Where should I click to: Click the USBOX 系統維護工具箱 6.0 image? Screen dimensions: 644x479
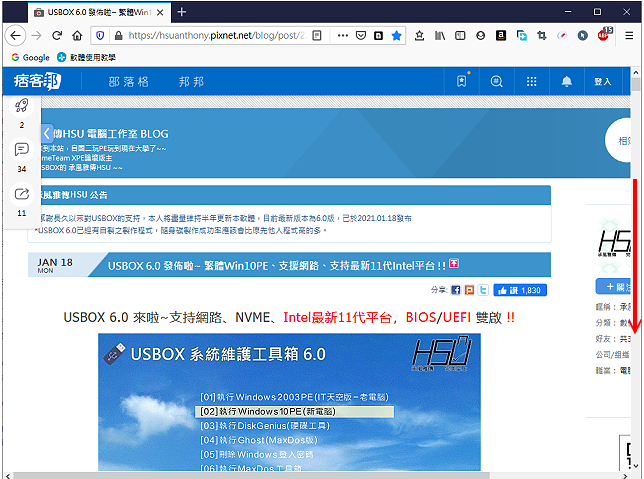click(x=289, y=402)
